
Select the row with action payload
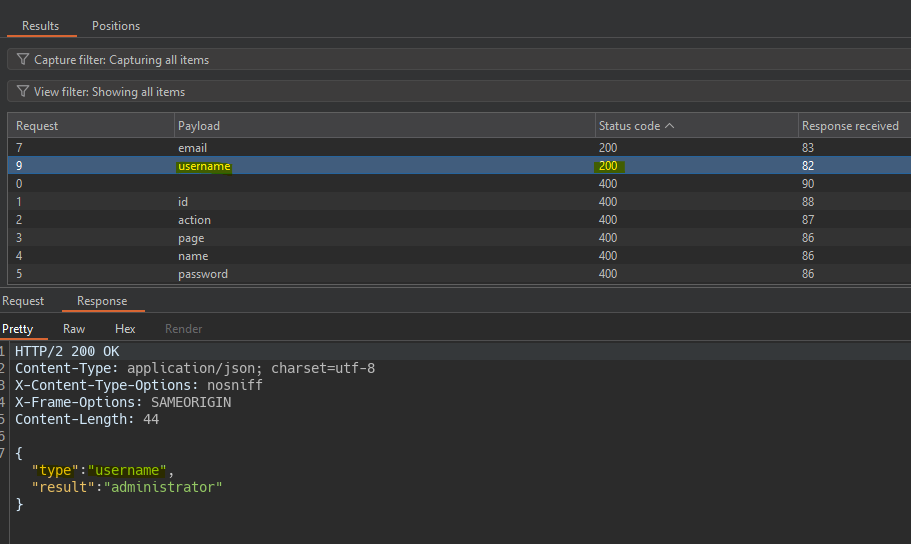coord(194,220)
